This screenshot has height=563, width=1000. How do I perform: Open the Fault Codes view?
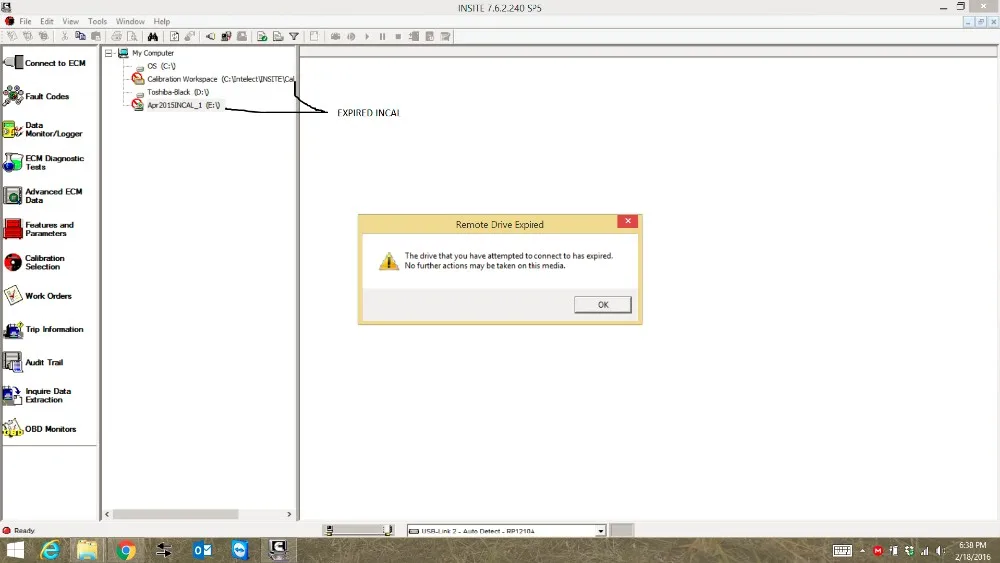tap(36, 96)
